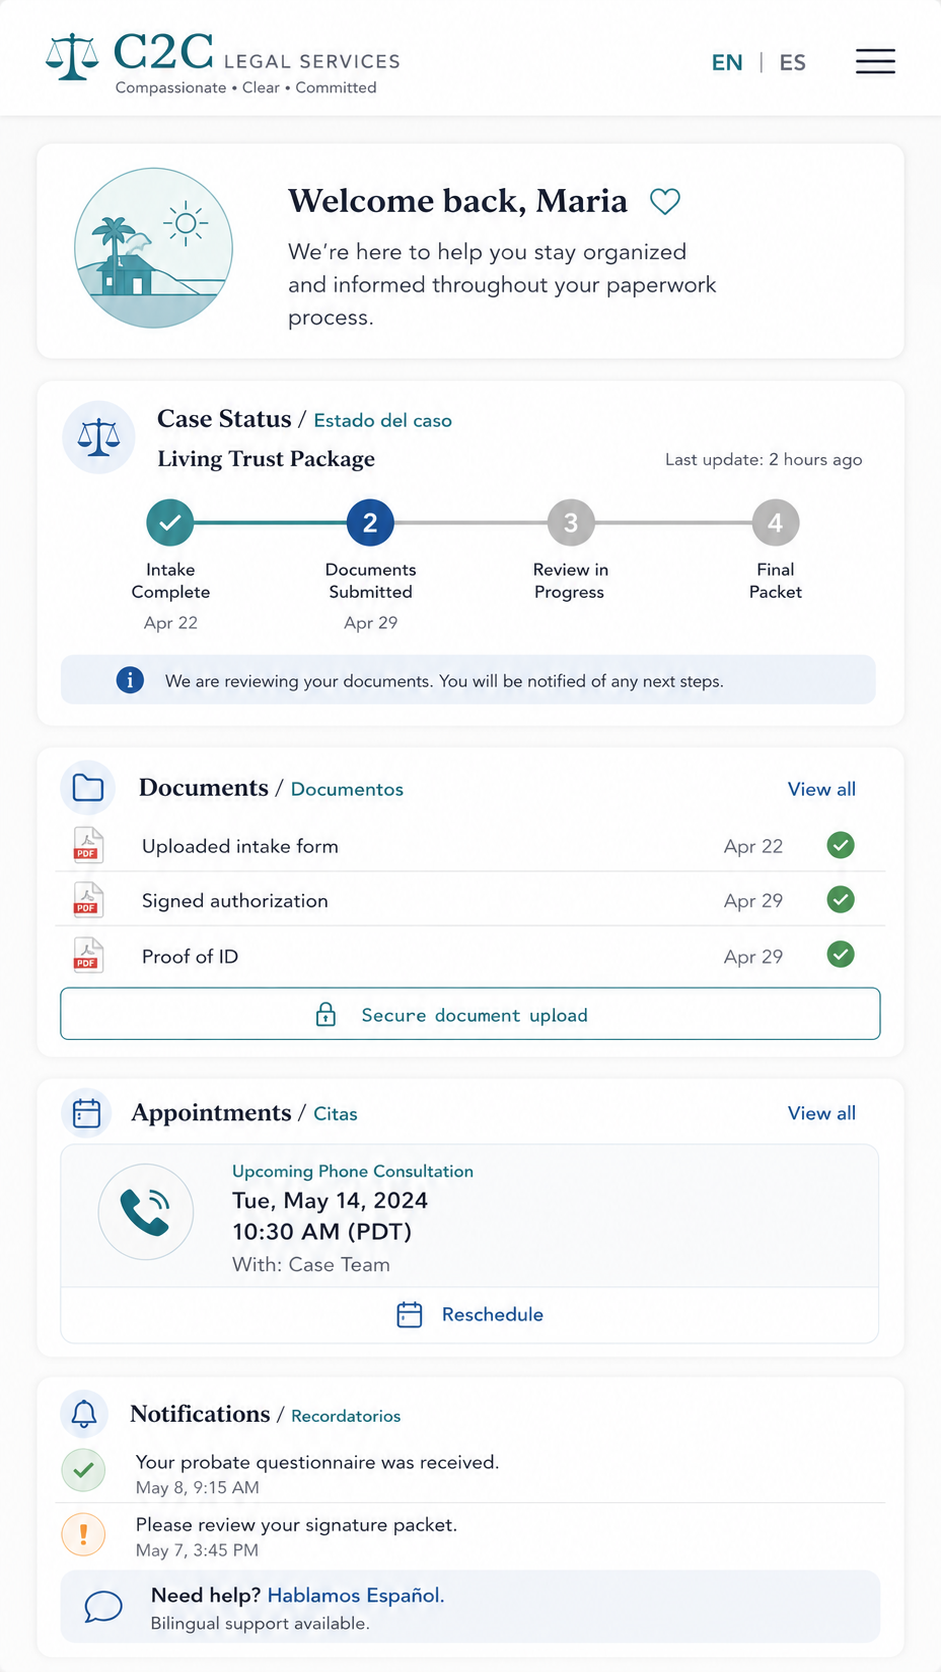Click green check for Proof of ID
Screen dimensions: 941x1672
coord(841,954)
